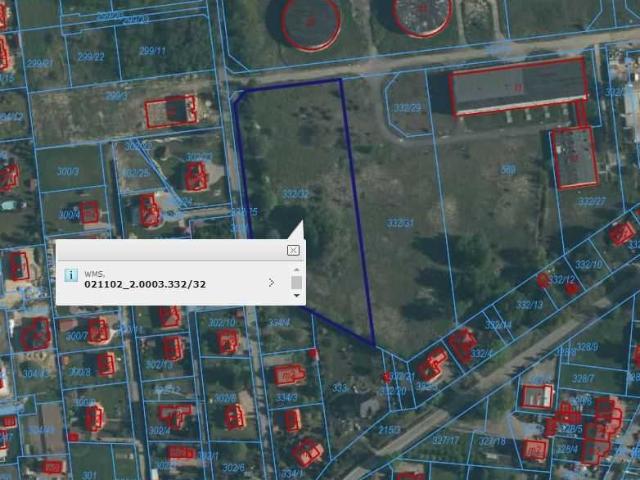
Task: Click parcel label 300/3 on map
Action: [x=68, y=171]
